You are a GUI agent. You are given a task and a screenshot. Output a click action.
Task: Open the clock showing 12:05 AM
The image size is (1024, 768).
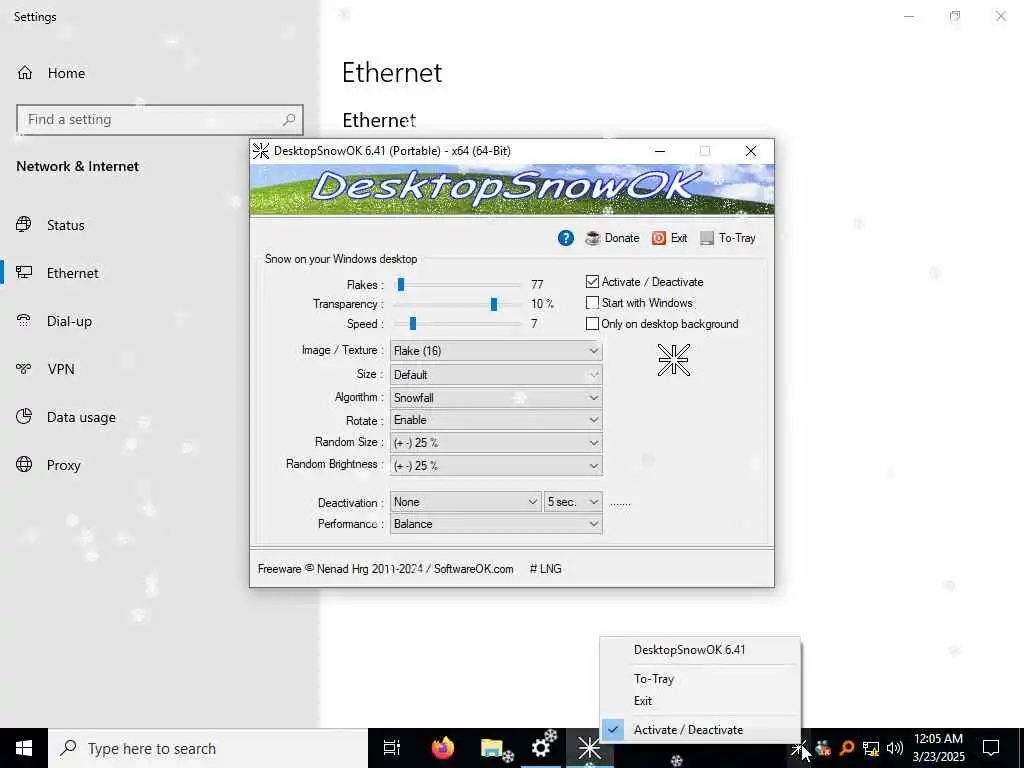click(x=938, y=748)
